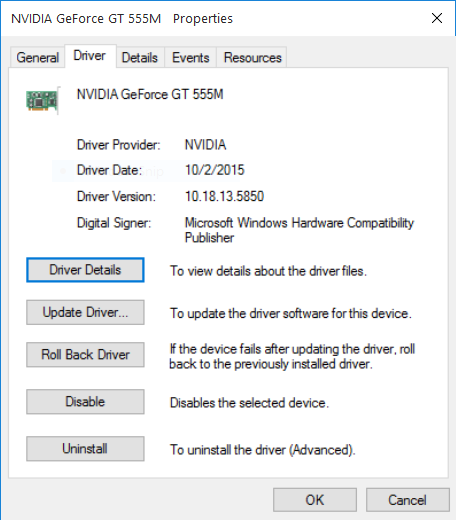This screenshot has height=520, width=456.
Task: Click Update Driver... button
Action: [x=85, y=312]
